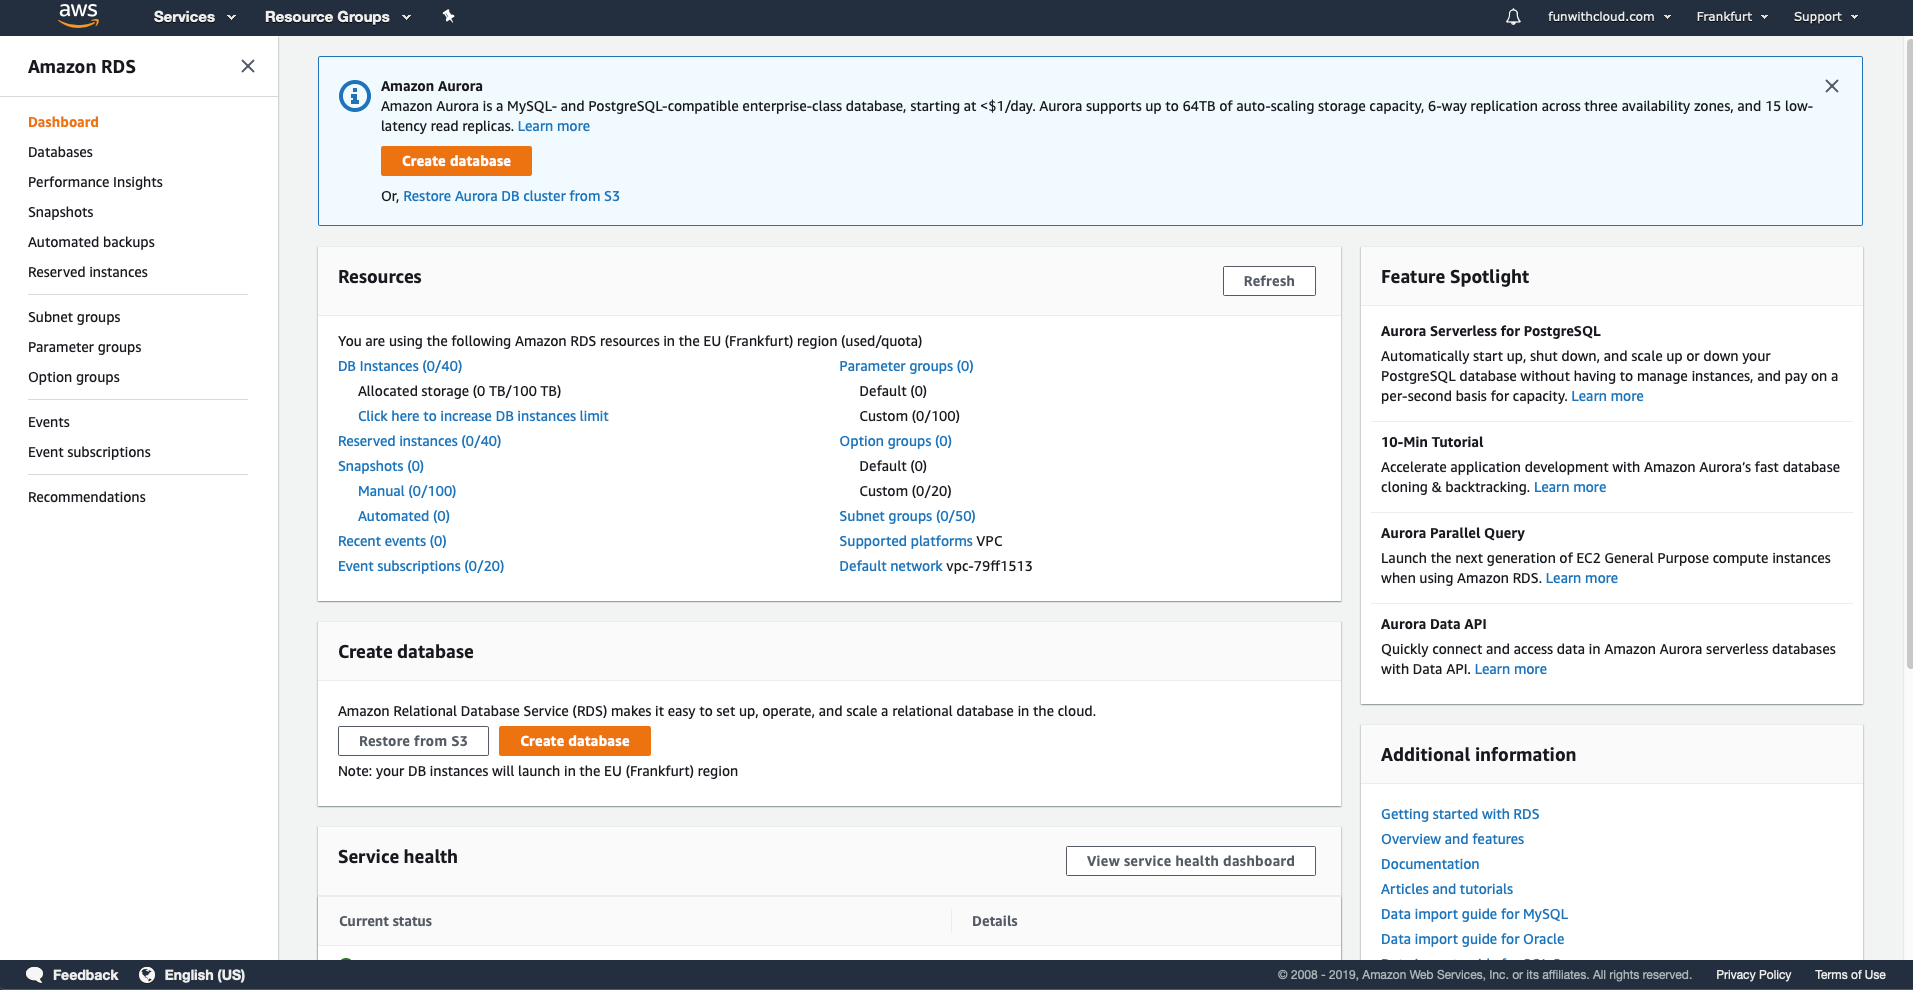The image size is (1913, 990).
Task: Open Privacy Policy in footer
Action: tap(1753, 975)
